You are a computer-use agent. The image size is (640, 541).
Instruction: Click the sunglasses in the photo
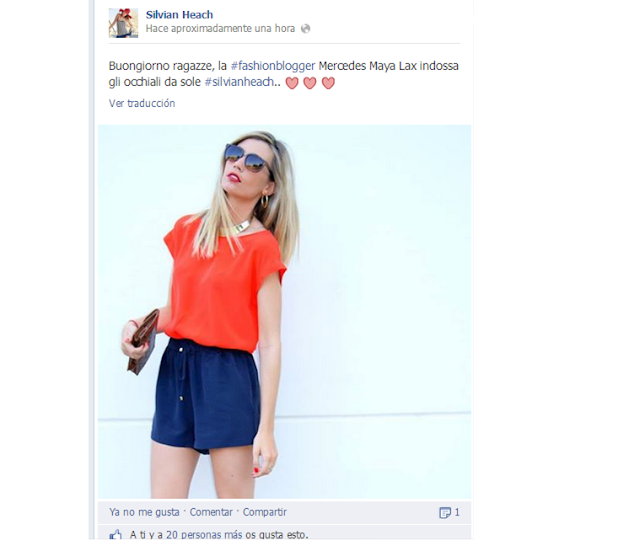point(247,159)
